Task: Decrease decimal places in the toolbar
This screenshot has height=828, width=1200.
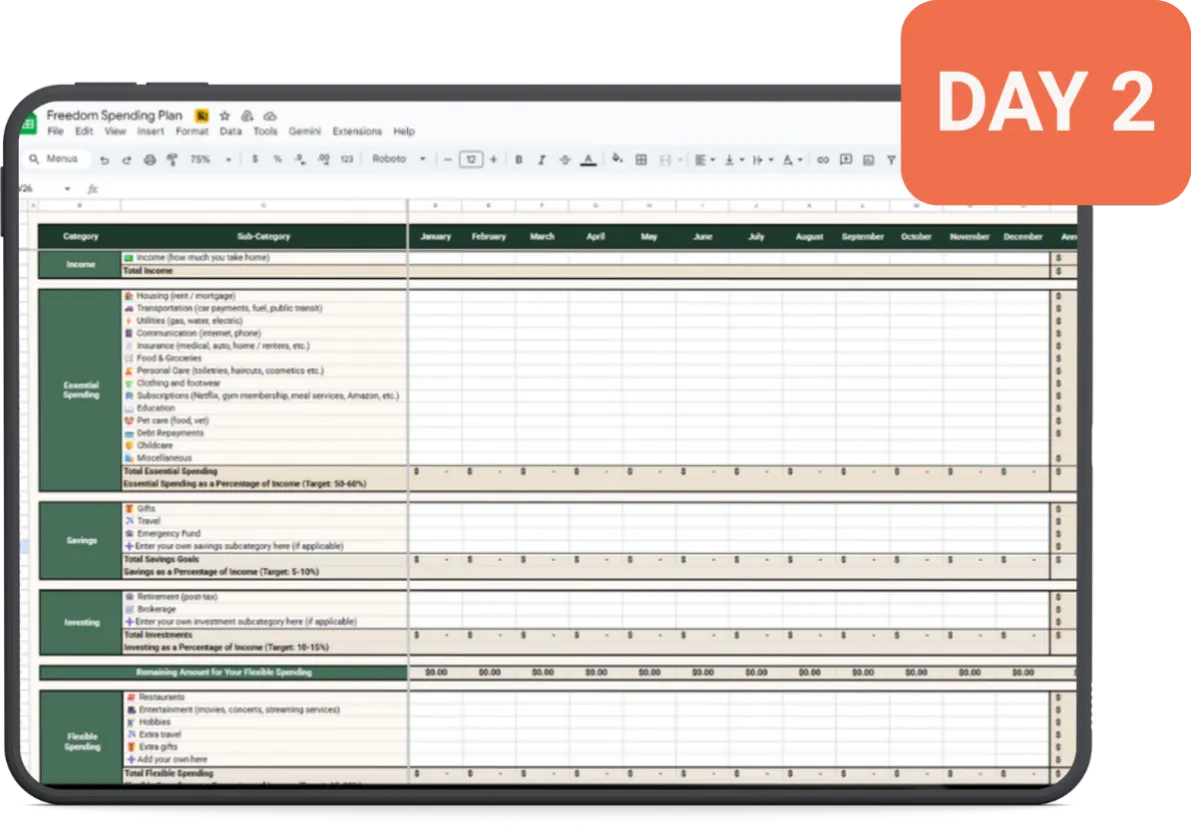Action: coord(300,159)
